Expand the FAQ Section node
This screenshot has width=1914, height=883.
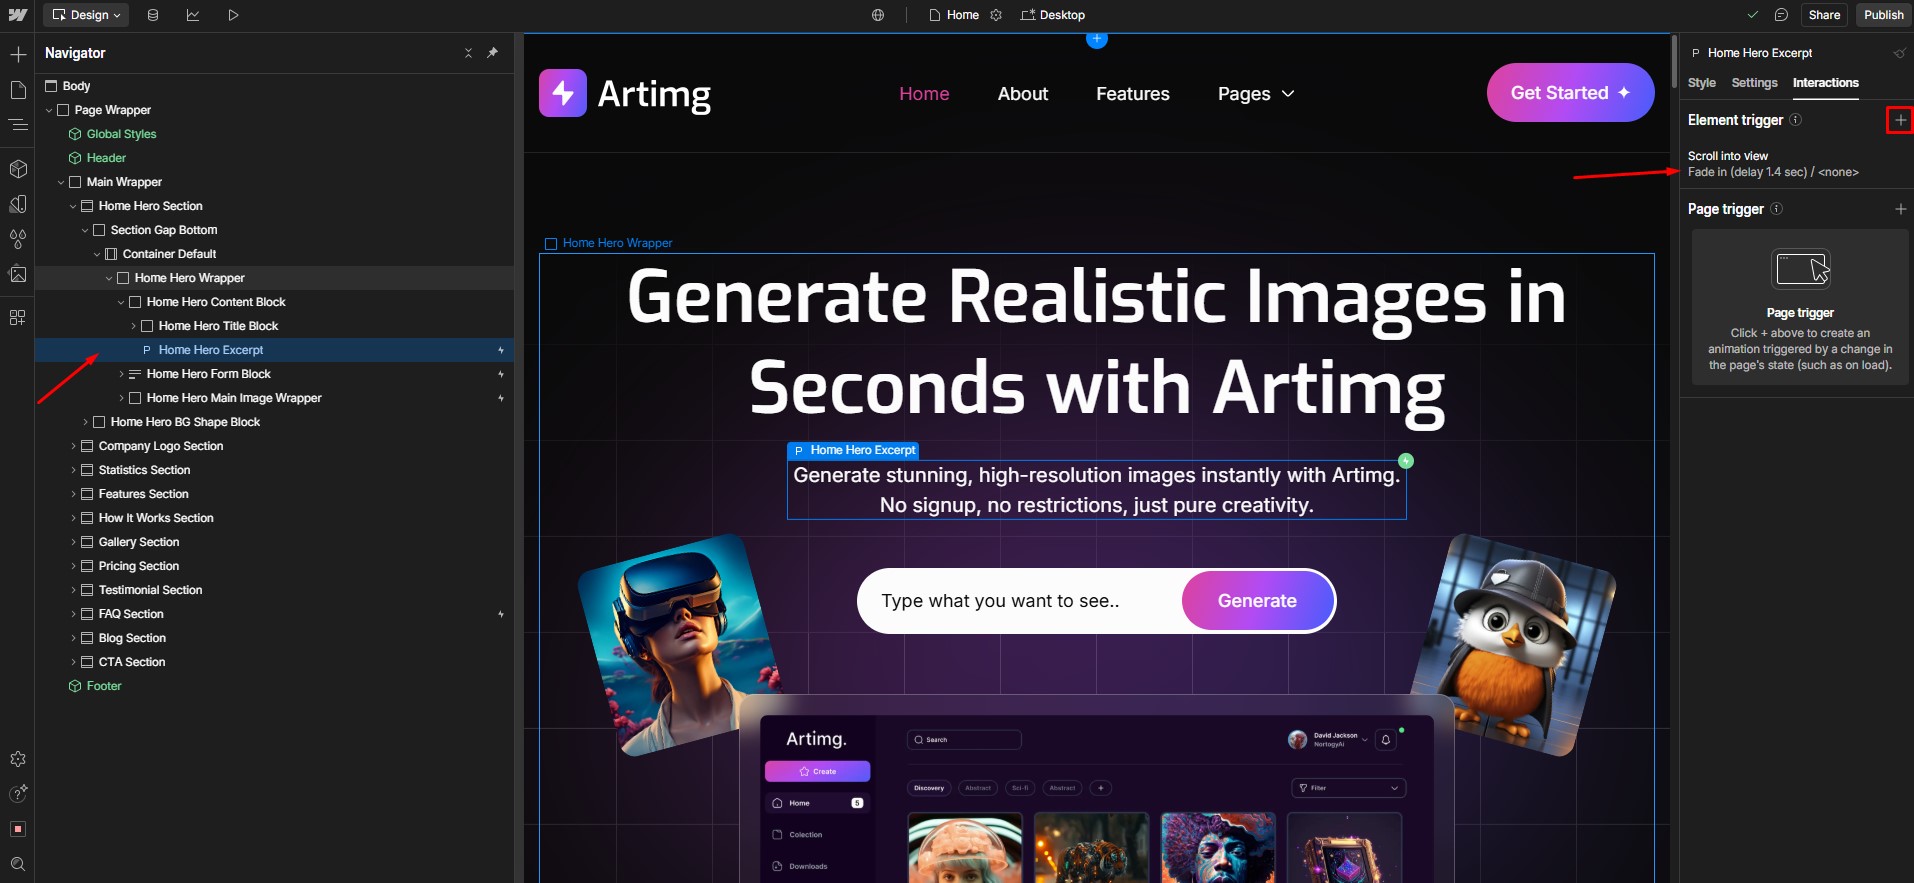click(73, 614)
